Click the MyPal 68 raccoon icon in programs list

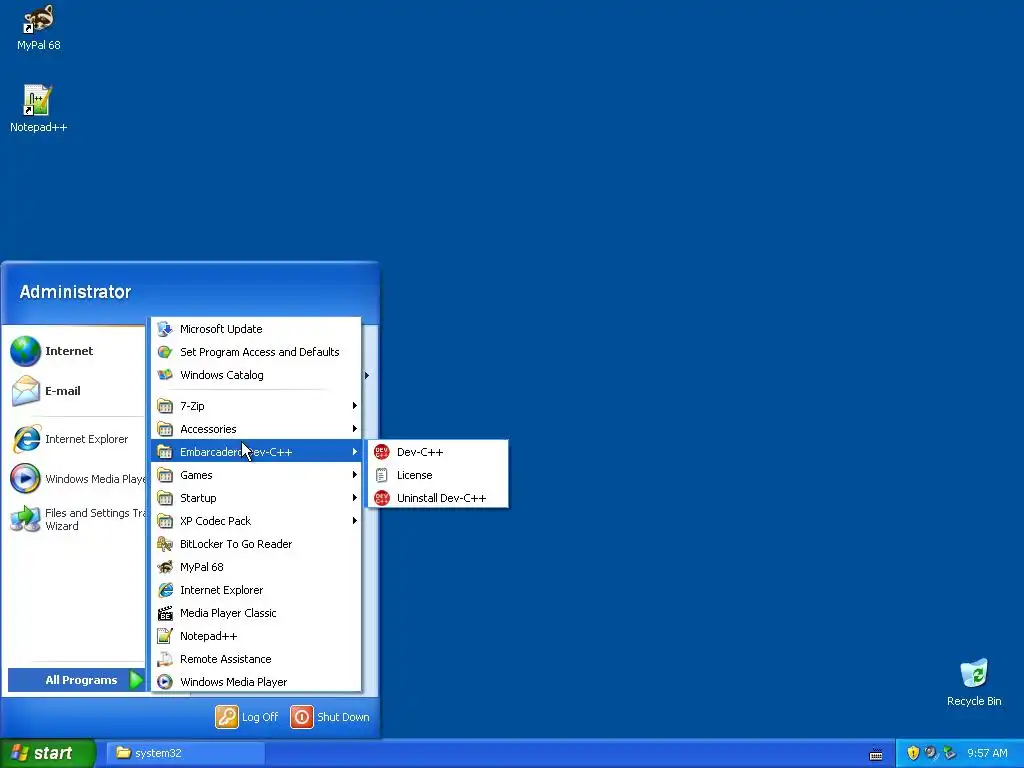click(165, 567)
